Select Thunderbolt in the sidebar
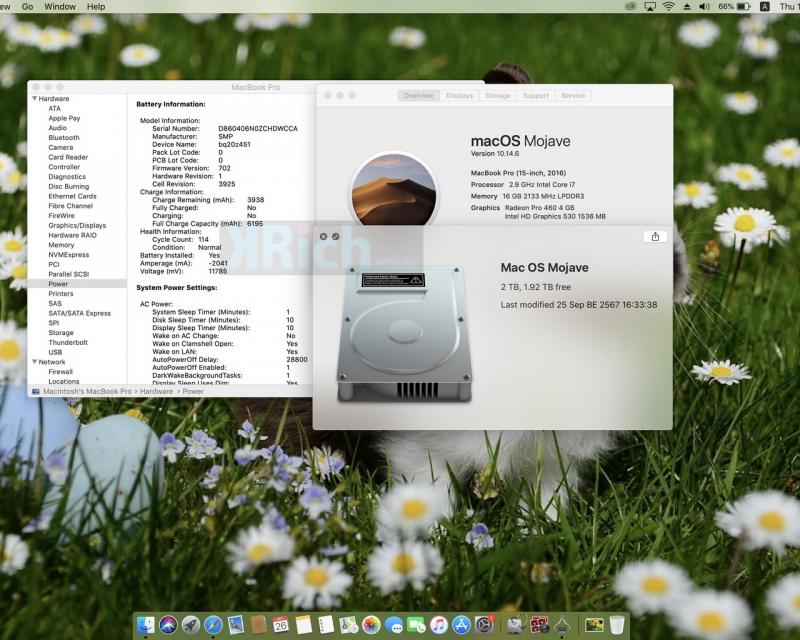 [x=68, y=342]
